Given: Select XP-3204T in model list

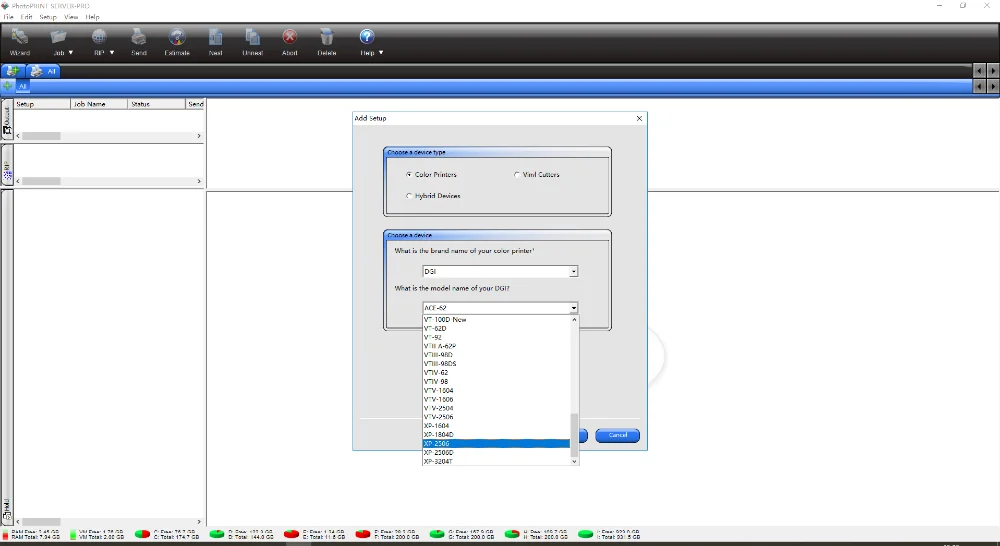Looking at the screenshot, I should click(x=496, y=461).
